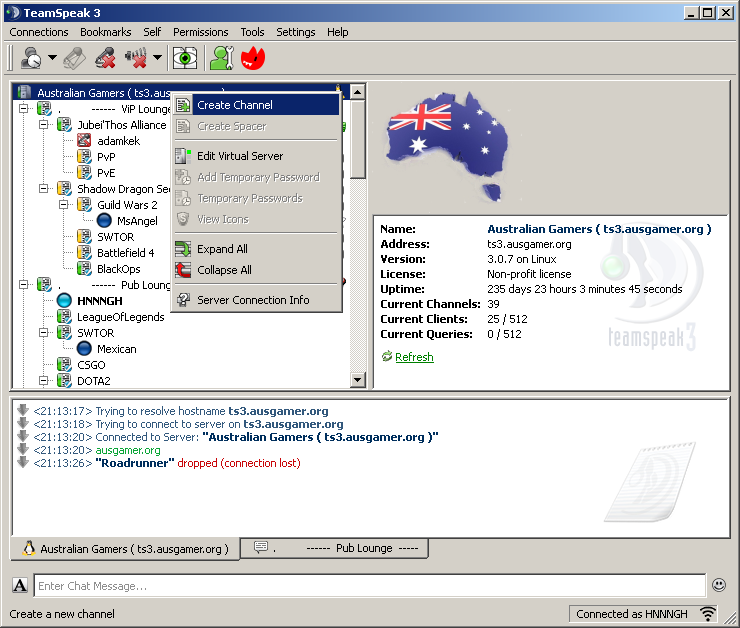Select the Battlefield 4 channel
Screen dimensions: 740x628
(126, 253)
